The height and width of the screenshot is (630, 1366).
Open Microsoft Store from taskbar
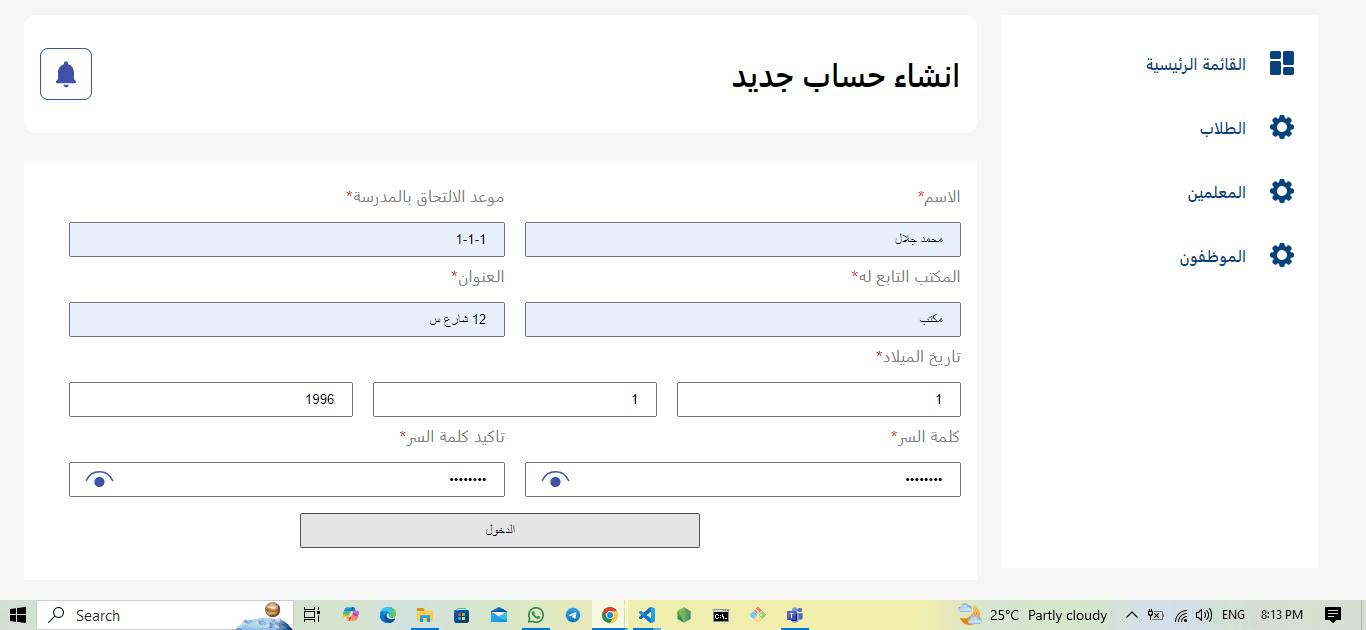pos(461,615)
